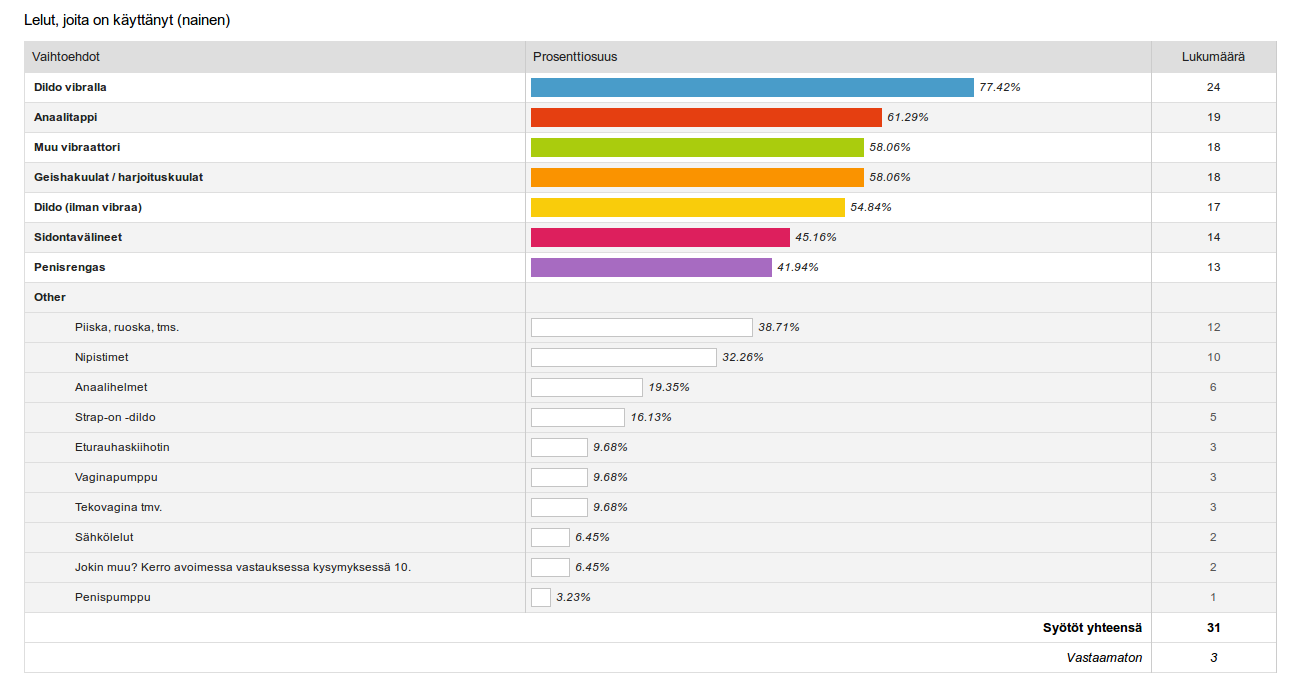Open the count 1 link for Penispumppu

pyautogui.click(x=1213, y=597)
